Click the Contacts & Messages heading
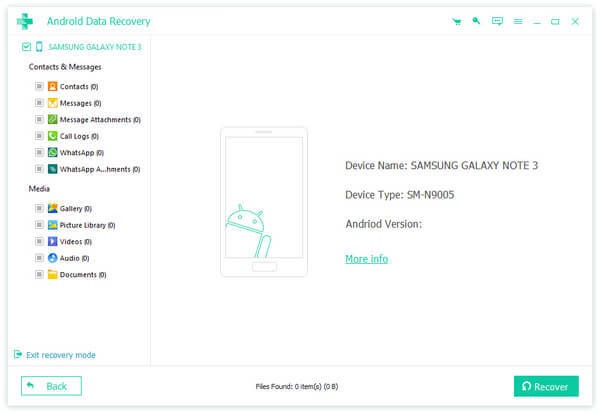This screenshot has width=600, height=414. (65, 67)
